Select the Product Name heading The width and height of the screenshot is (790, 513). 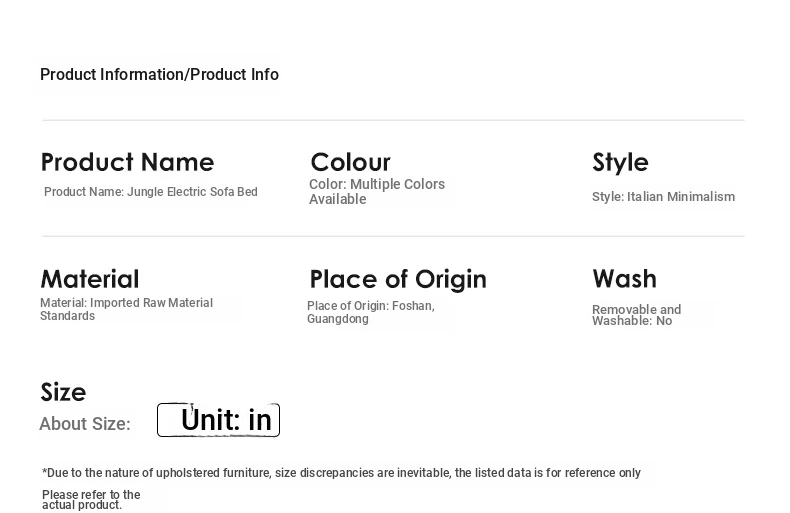tap(127, 162)
